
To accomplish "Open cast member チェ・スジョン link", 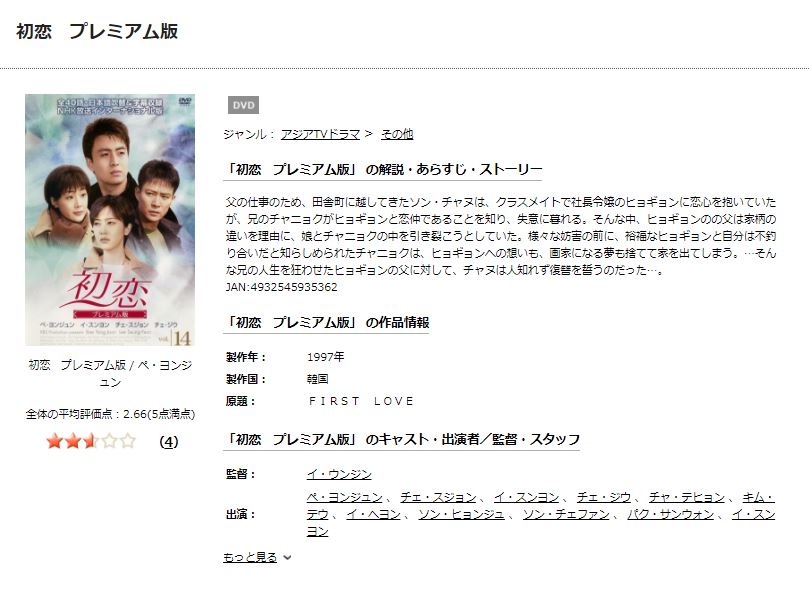I will tap(438, 497).
